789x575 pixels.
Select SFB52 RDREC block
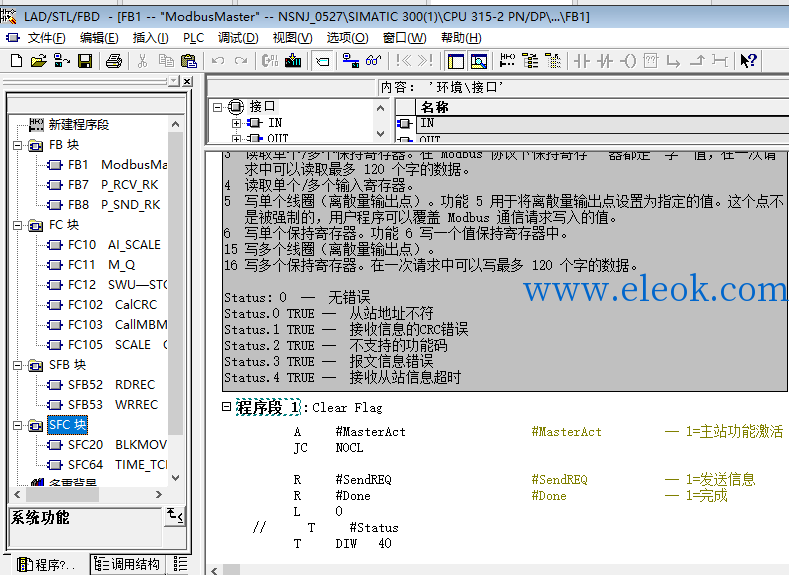[101, 385]
